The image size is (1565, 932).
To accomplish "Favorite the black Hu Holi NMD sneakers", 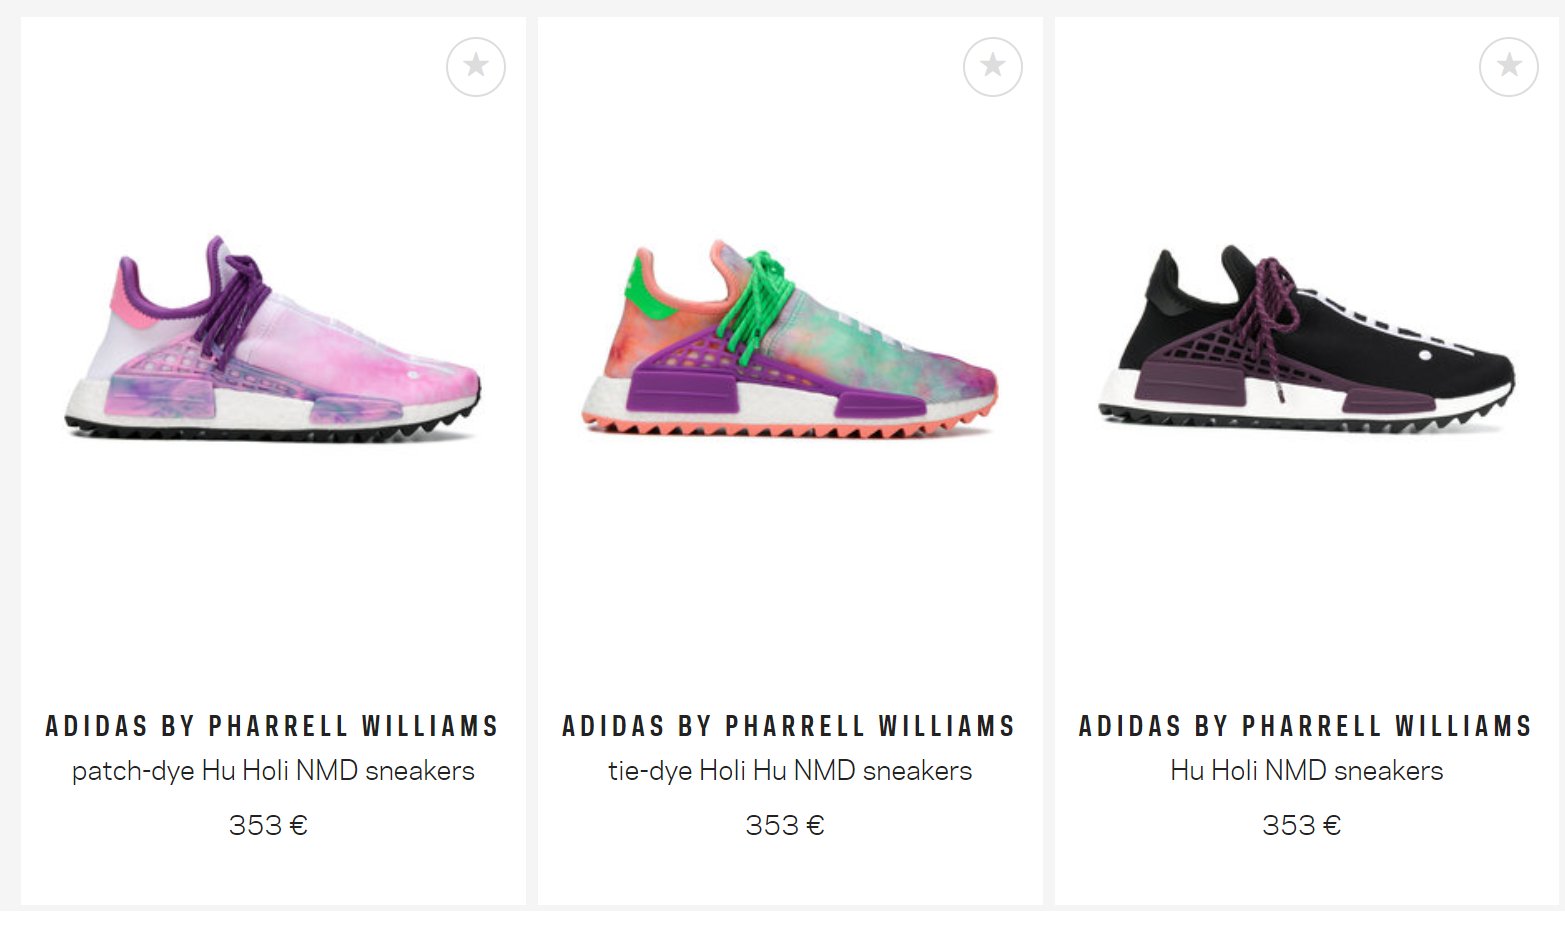I will click(x=1509, y=67).
